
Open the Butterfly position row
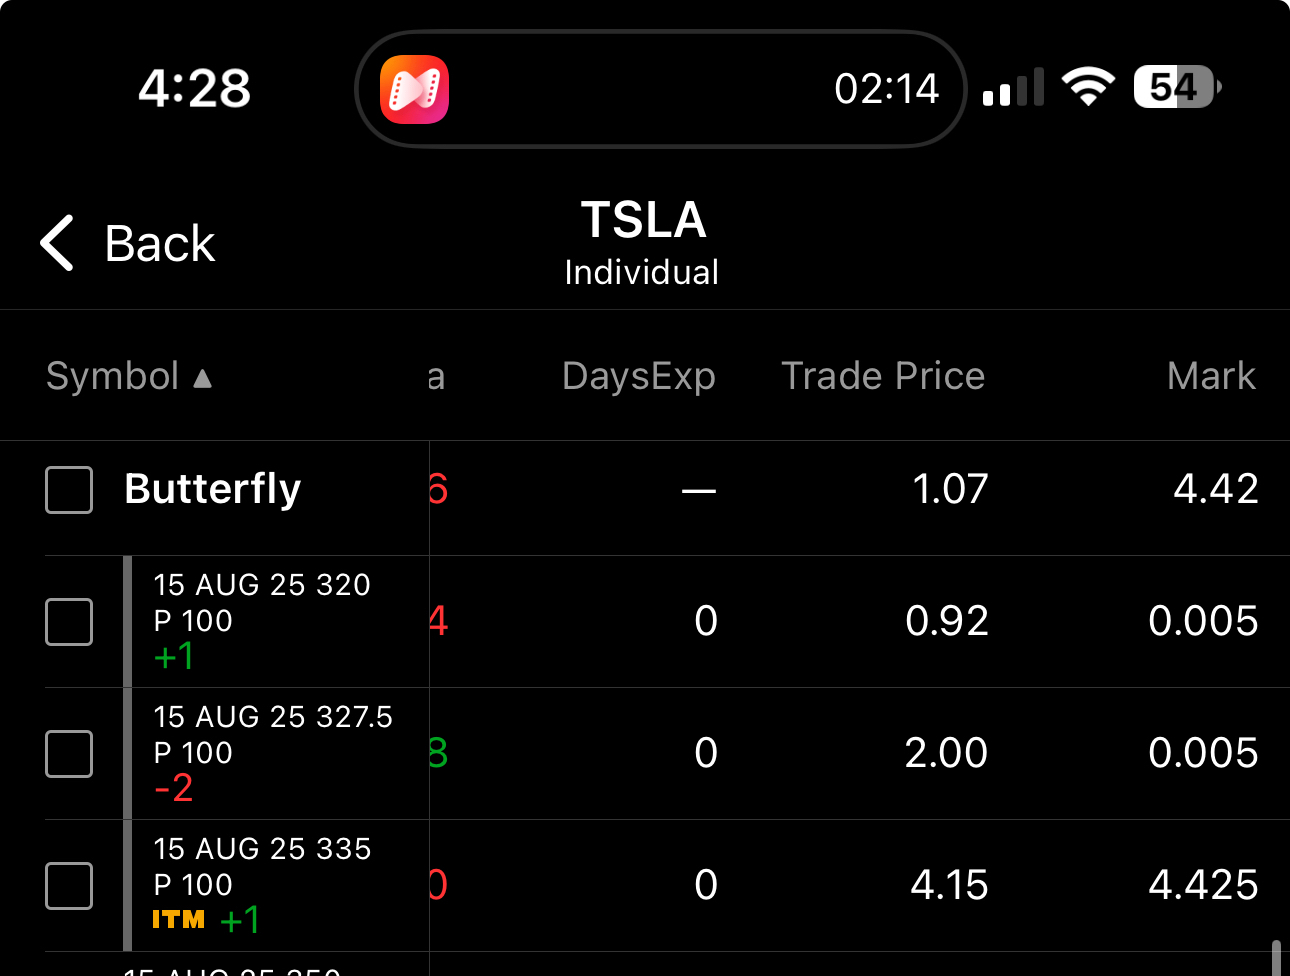[212, 489]
